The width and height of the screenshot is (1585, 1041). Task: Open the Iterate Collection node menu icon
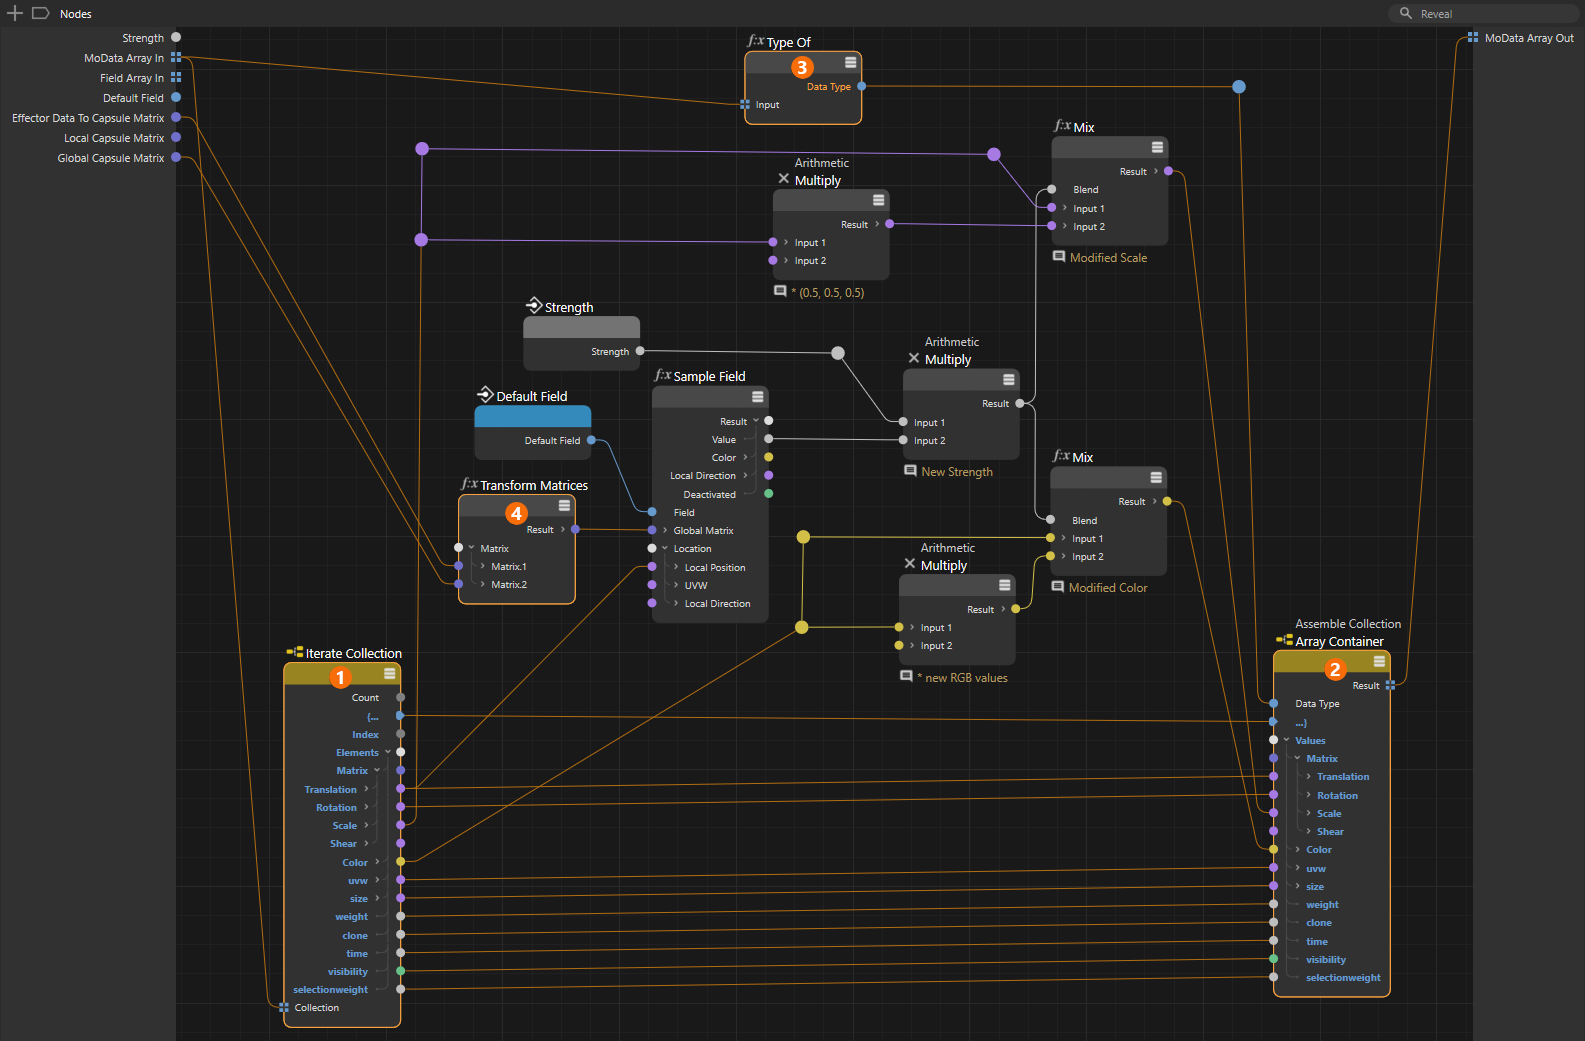pos(389,673)
